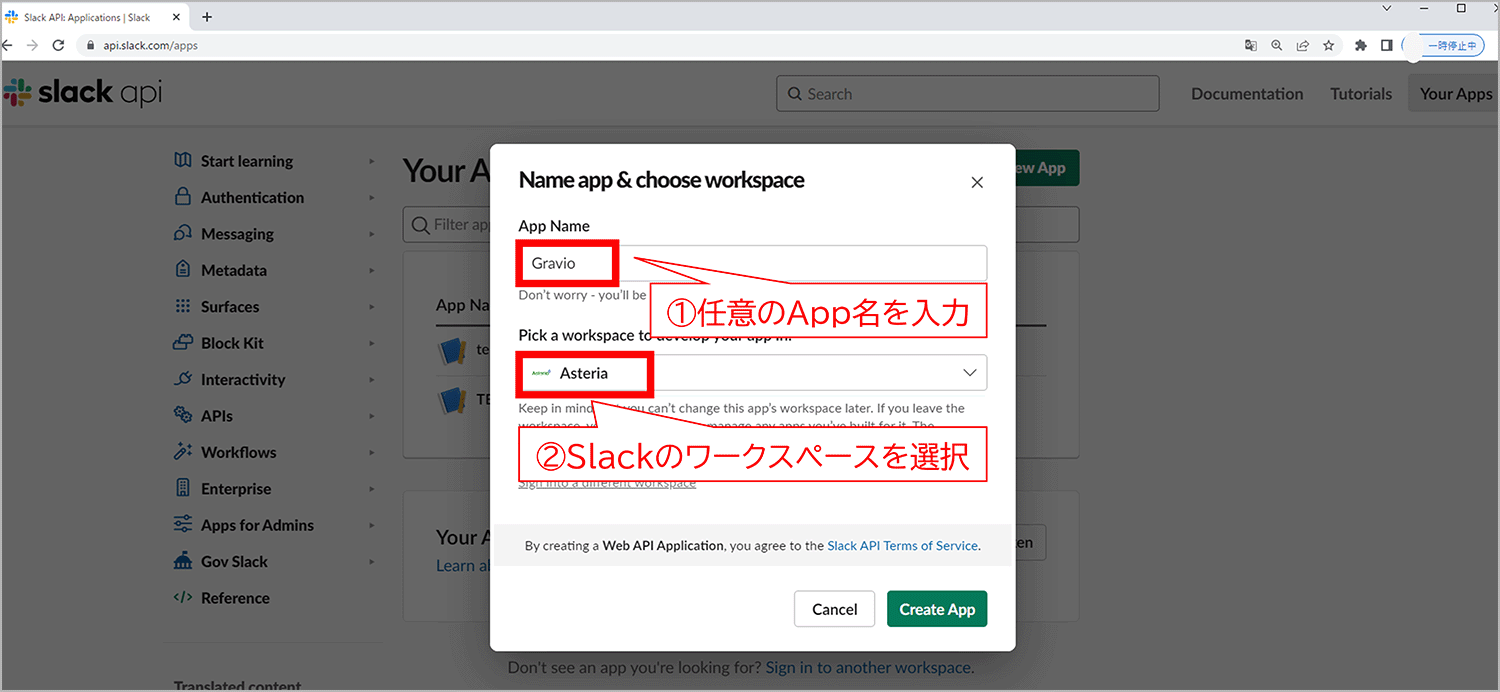1500x692 pixels.
Task: Open Metadata sidebar section
Action: point(234,270)
